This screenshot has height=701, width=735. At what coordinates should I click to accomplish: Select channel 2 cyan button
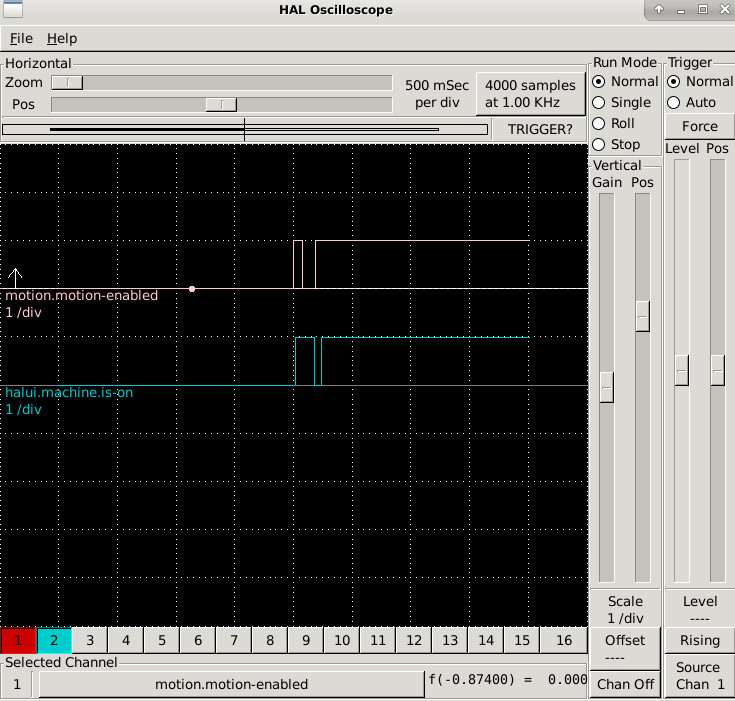coord(54,640)
